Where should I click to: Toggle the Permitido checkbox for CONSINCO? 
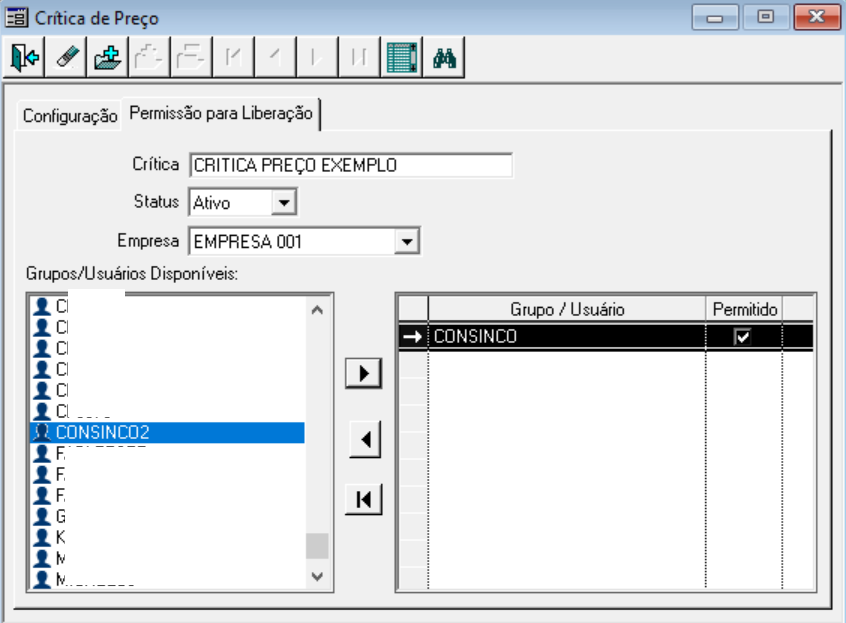742,337
